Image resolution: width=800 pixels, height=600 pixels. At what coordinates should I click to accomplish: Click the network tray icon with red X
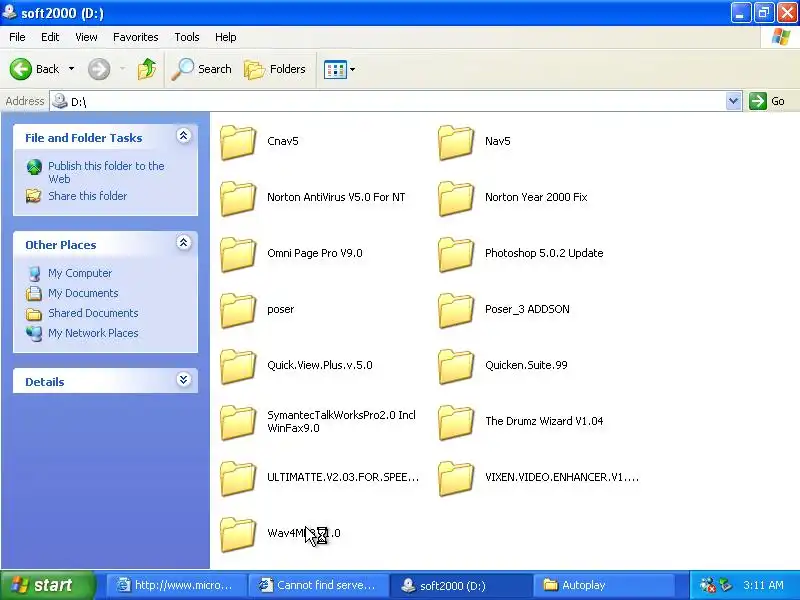708,585
